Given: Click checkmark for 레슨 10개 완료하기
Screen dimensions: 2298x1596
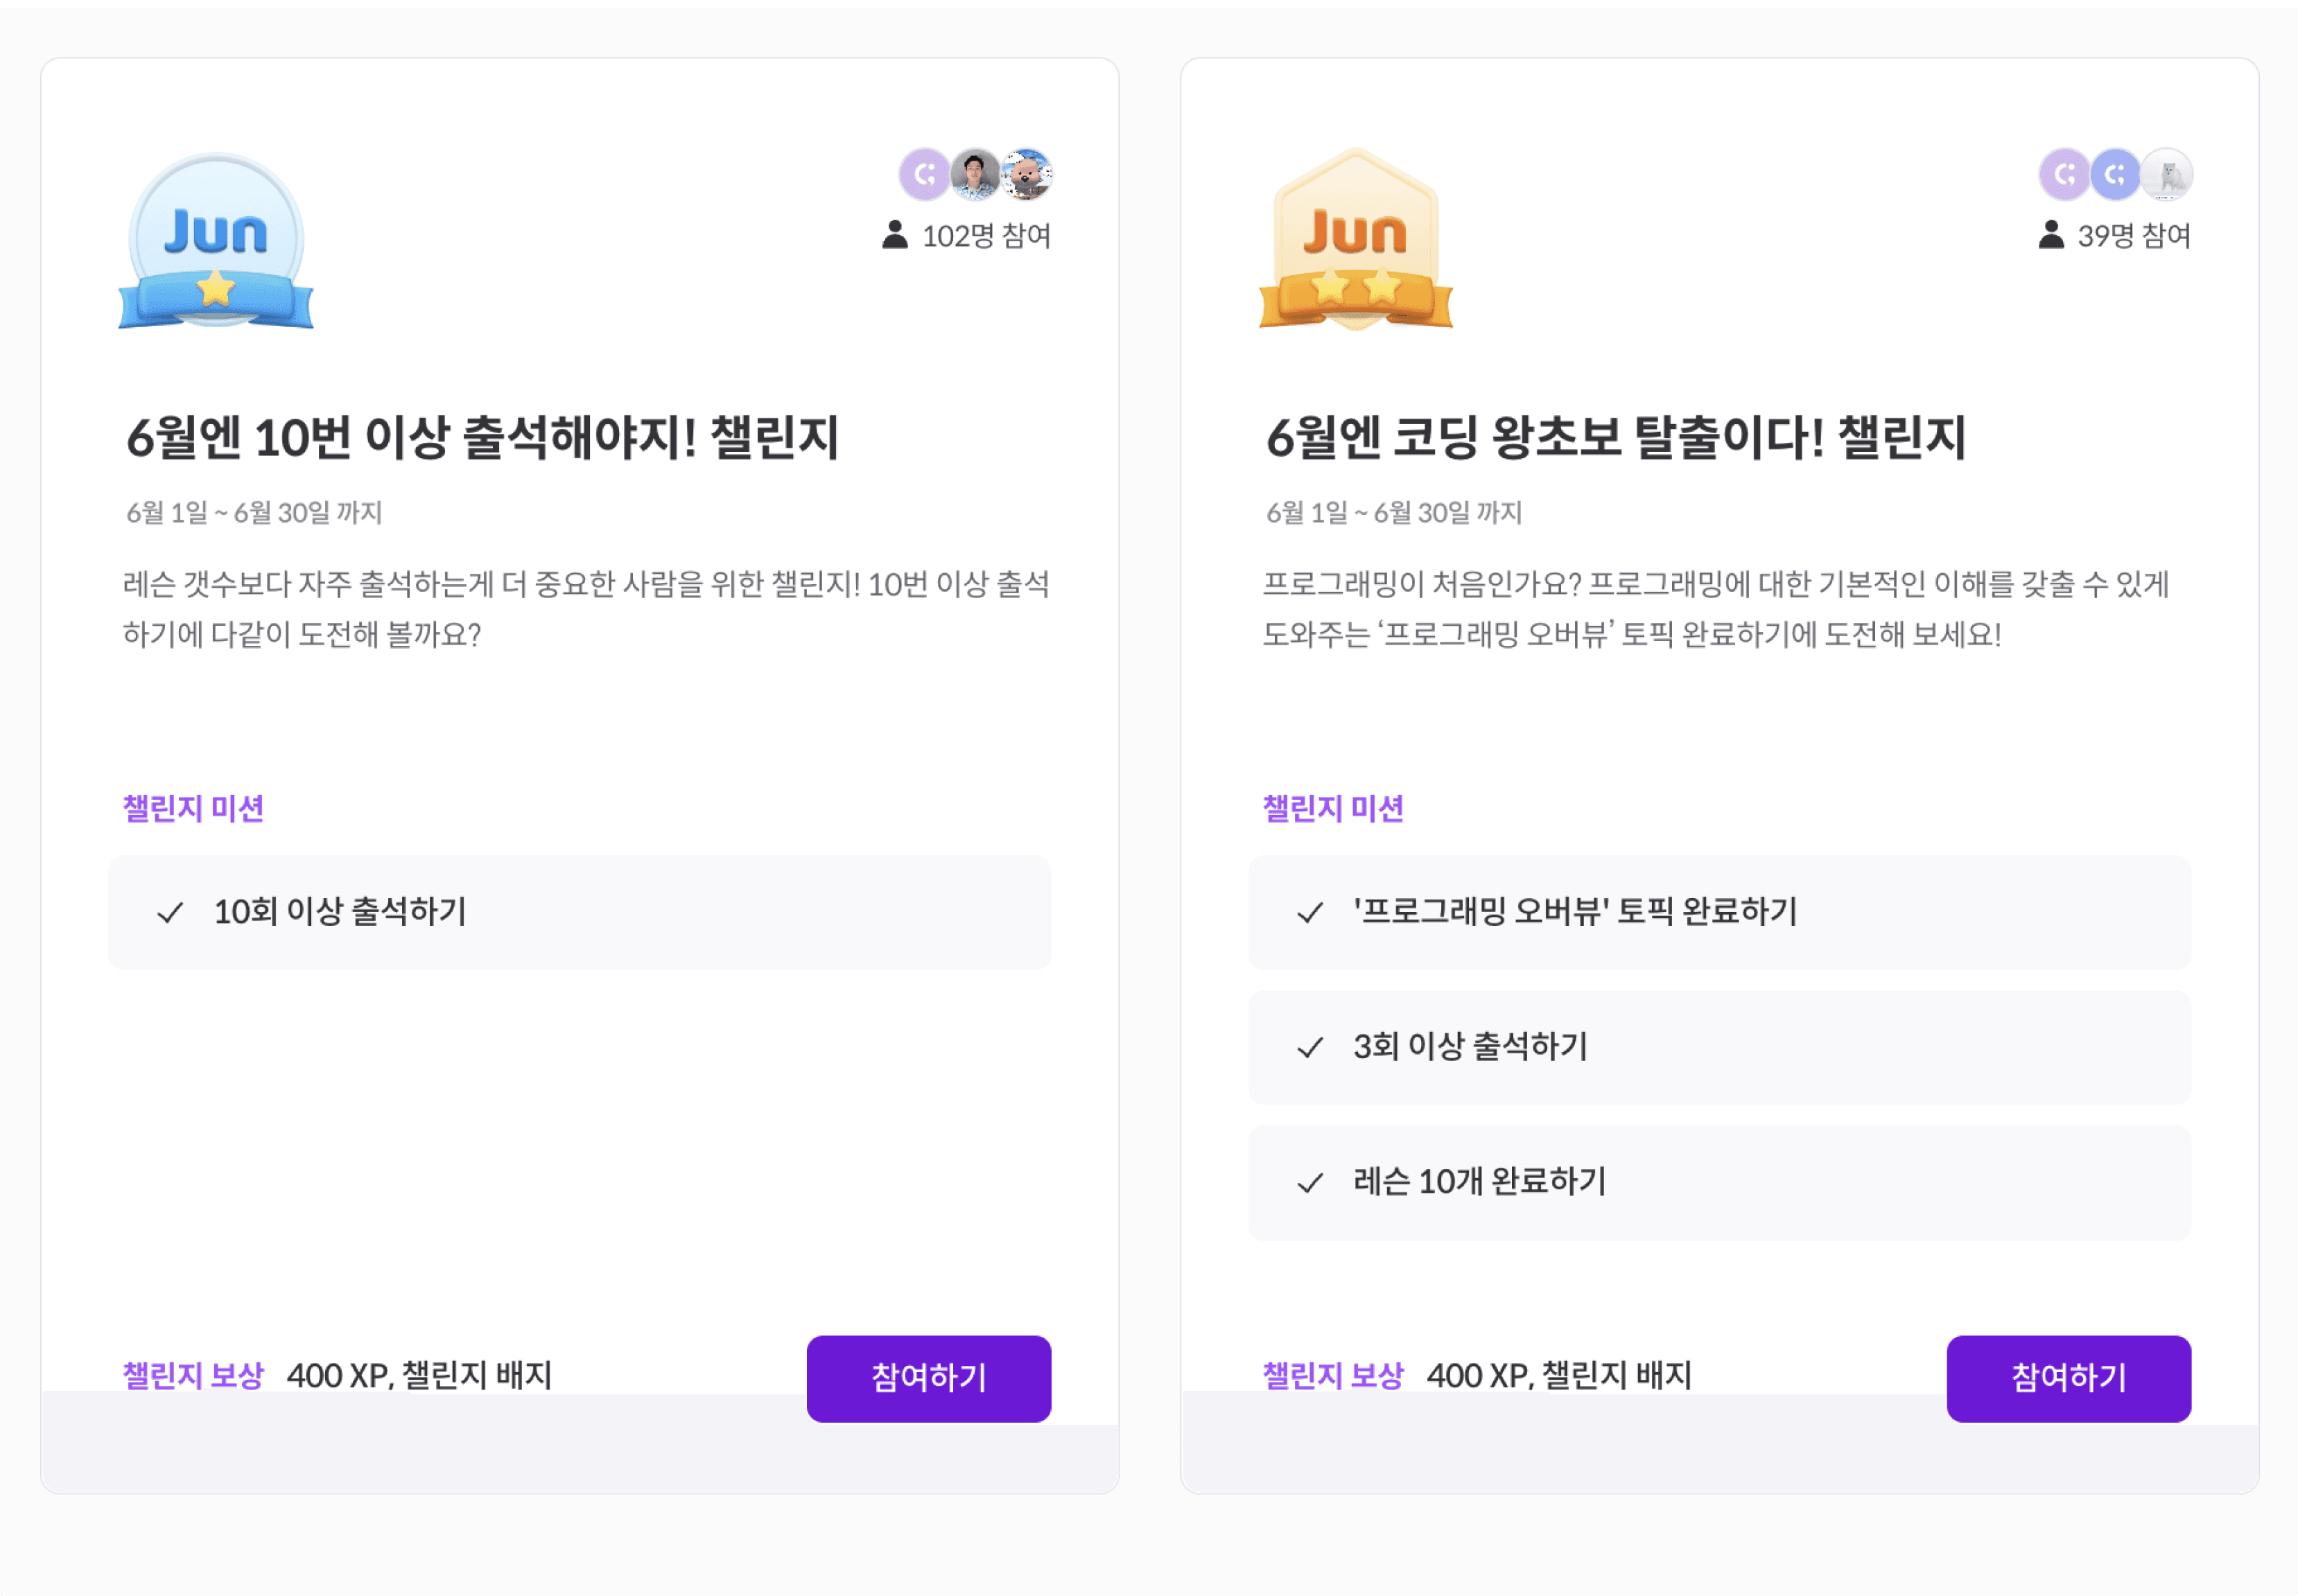Looking at the screenshot, I should [1310, 1183].
